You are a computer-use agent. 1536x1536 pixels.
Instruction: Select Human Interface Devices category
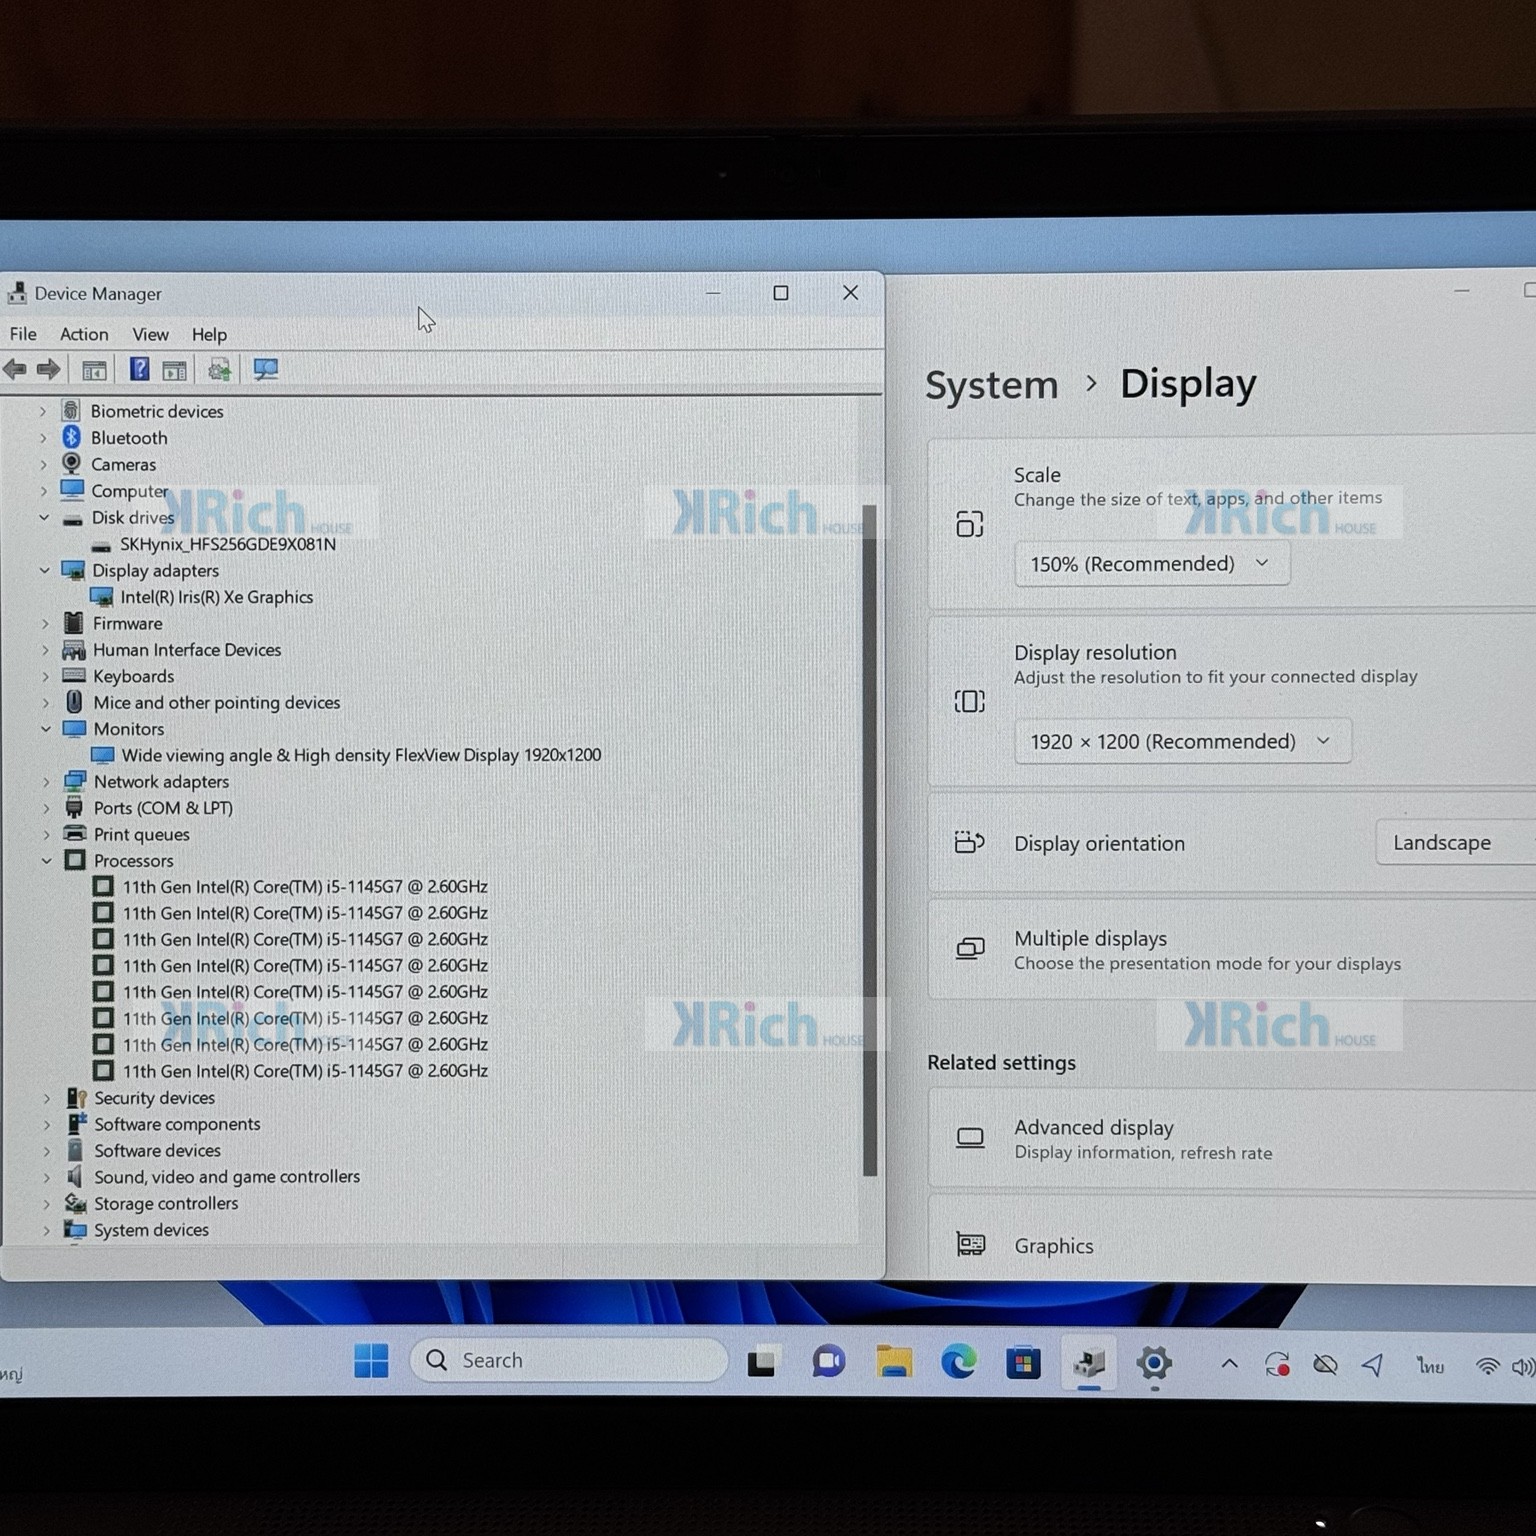[187, 650]
